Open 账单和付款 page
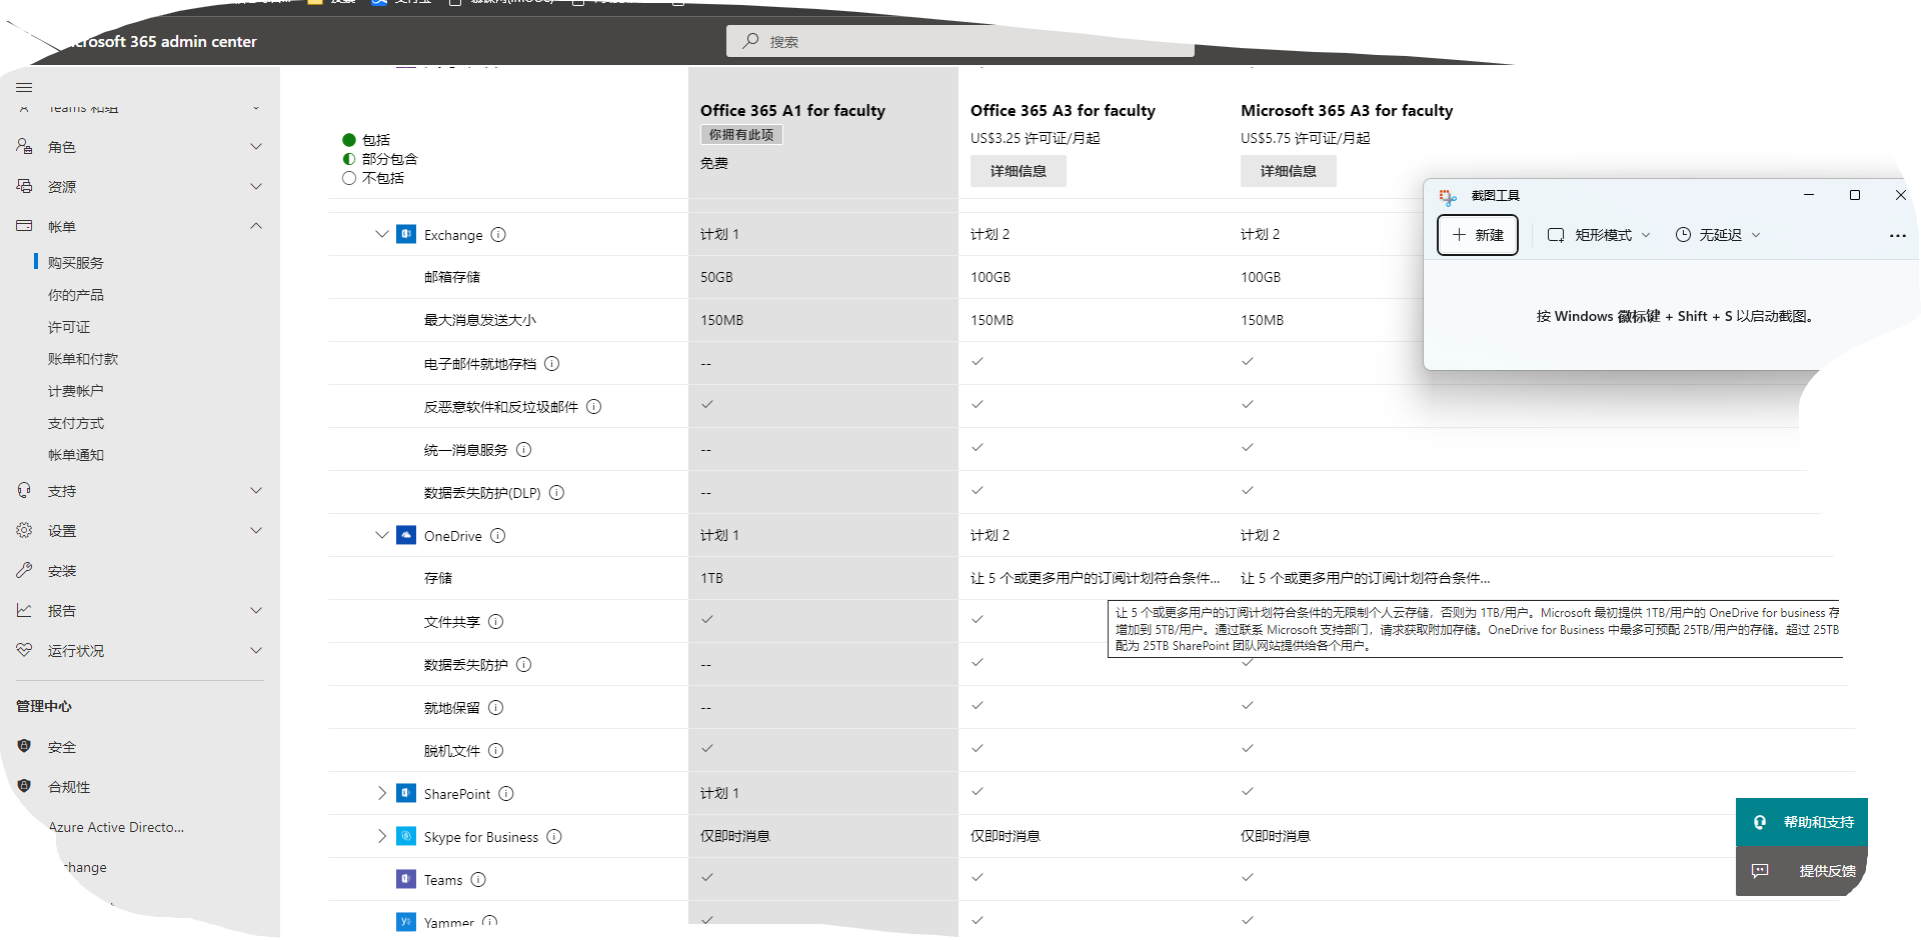The height and width of the screenshot is (940, 1921). click(83, 359)
